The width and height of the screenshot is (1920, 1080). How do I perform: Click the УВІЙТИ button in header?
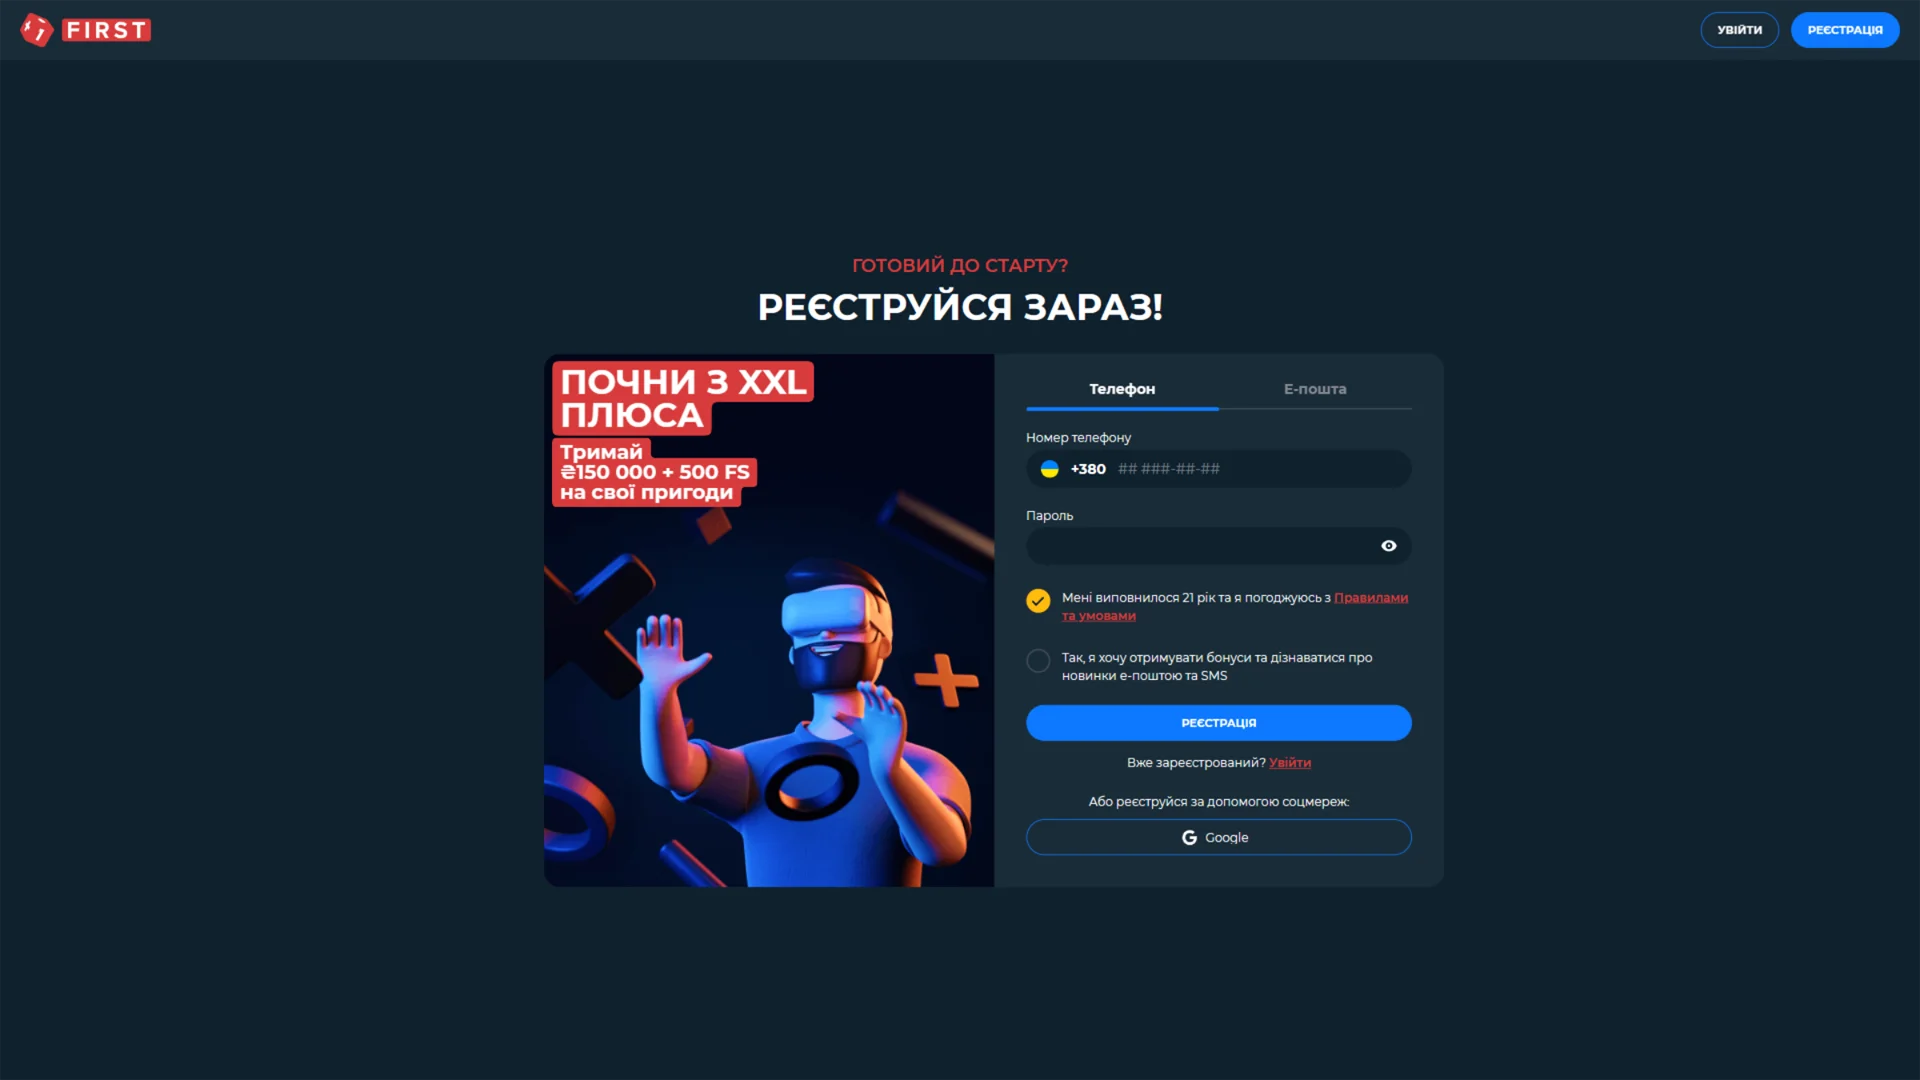tap(1739, 30)
